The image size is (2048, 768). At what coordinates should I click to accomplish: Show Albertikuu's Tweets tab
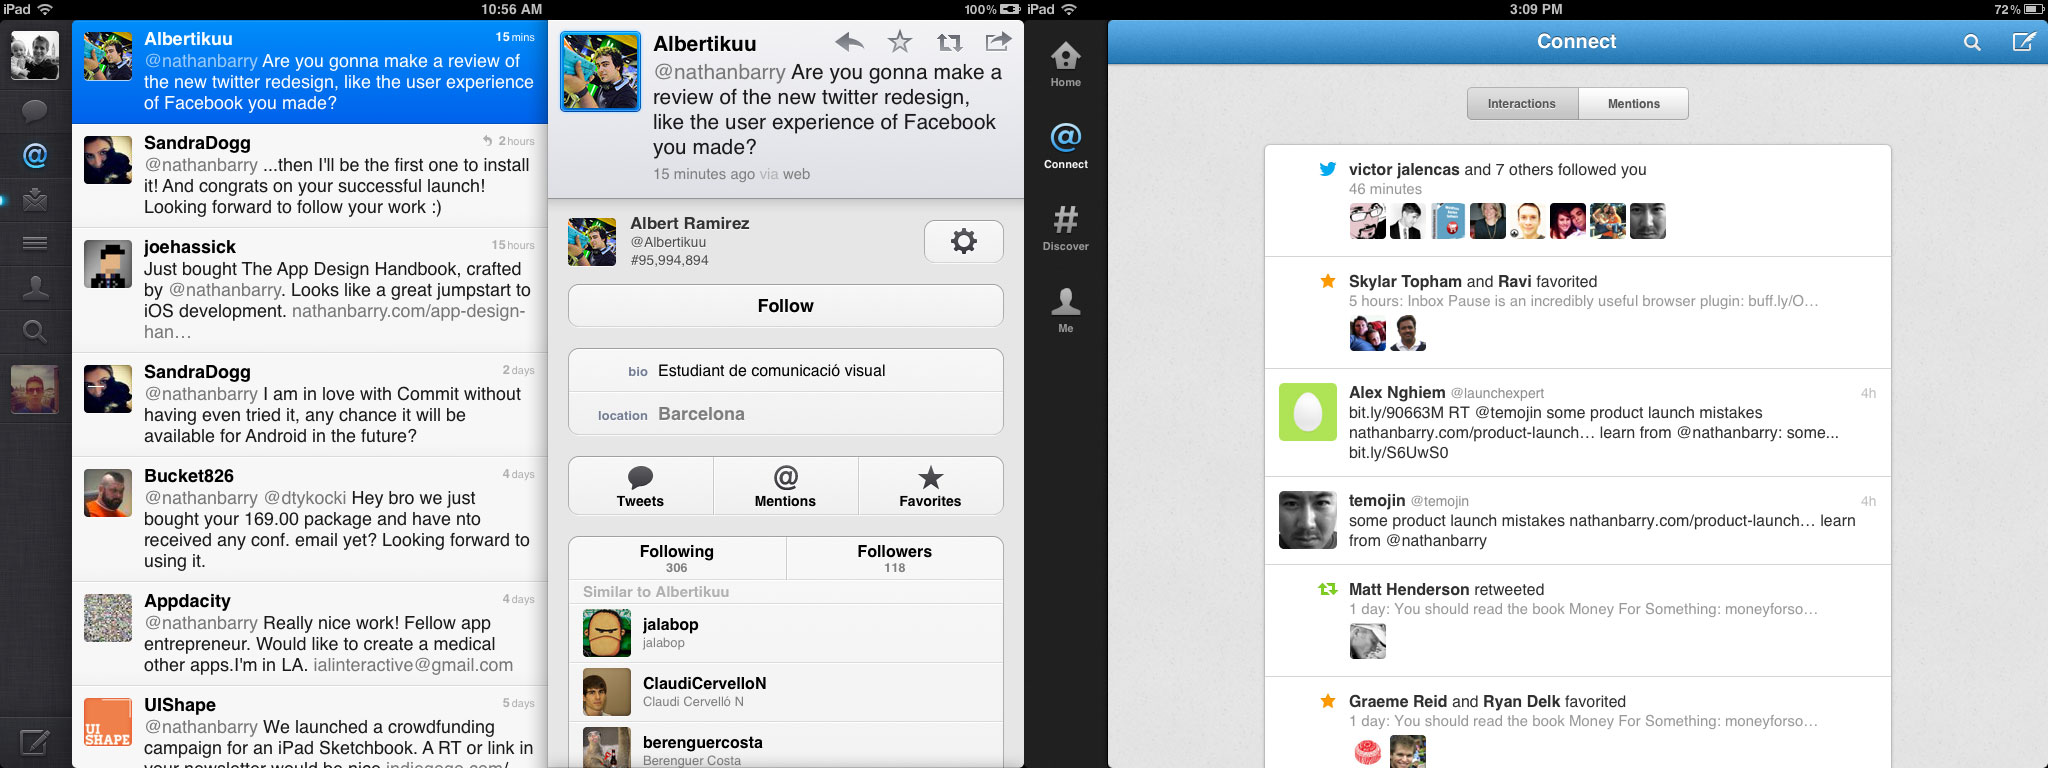[x=640, y=486]
